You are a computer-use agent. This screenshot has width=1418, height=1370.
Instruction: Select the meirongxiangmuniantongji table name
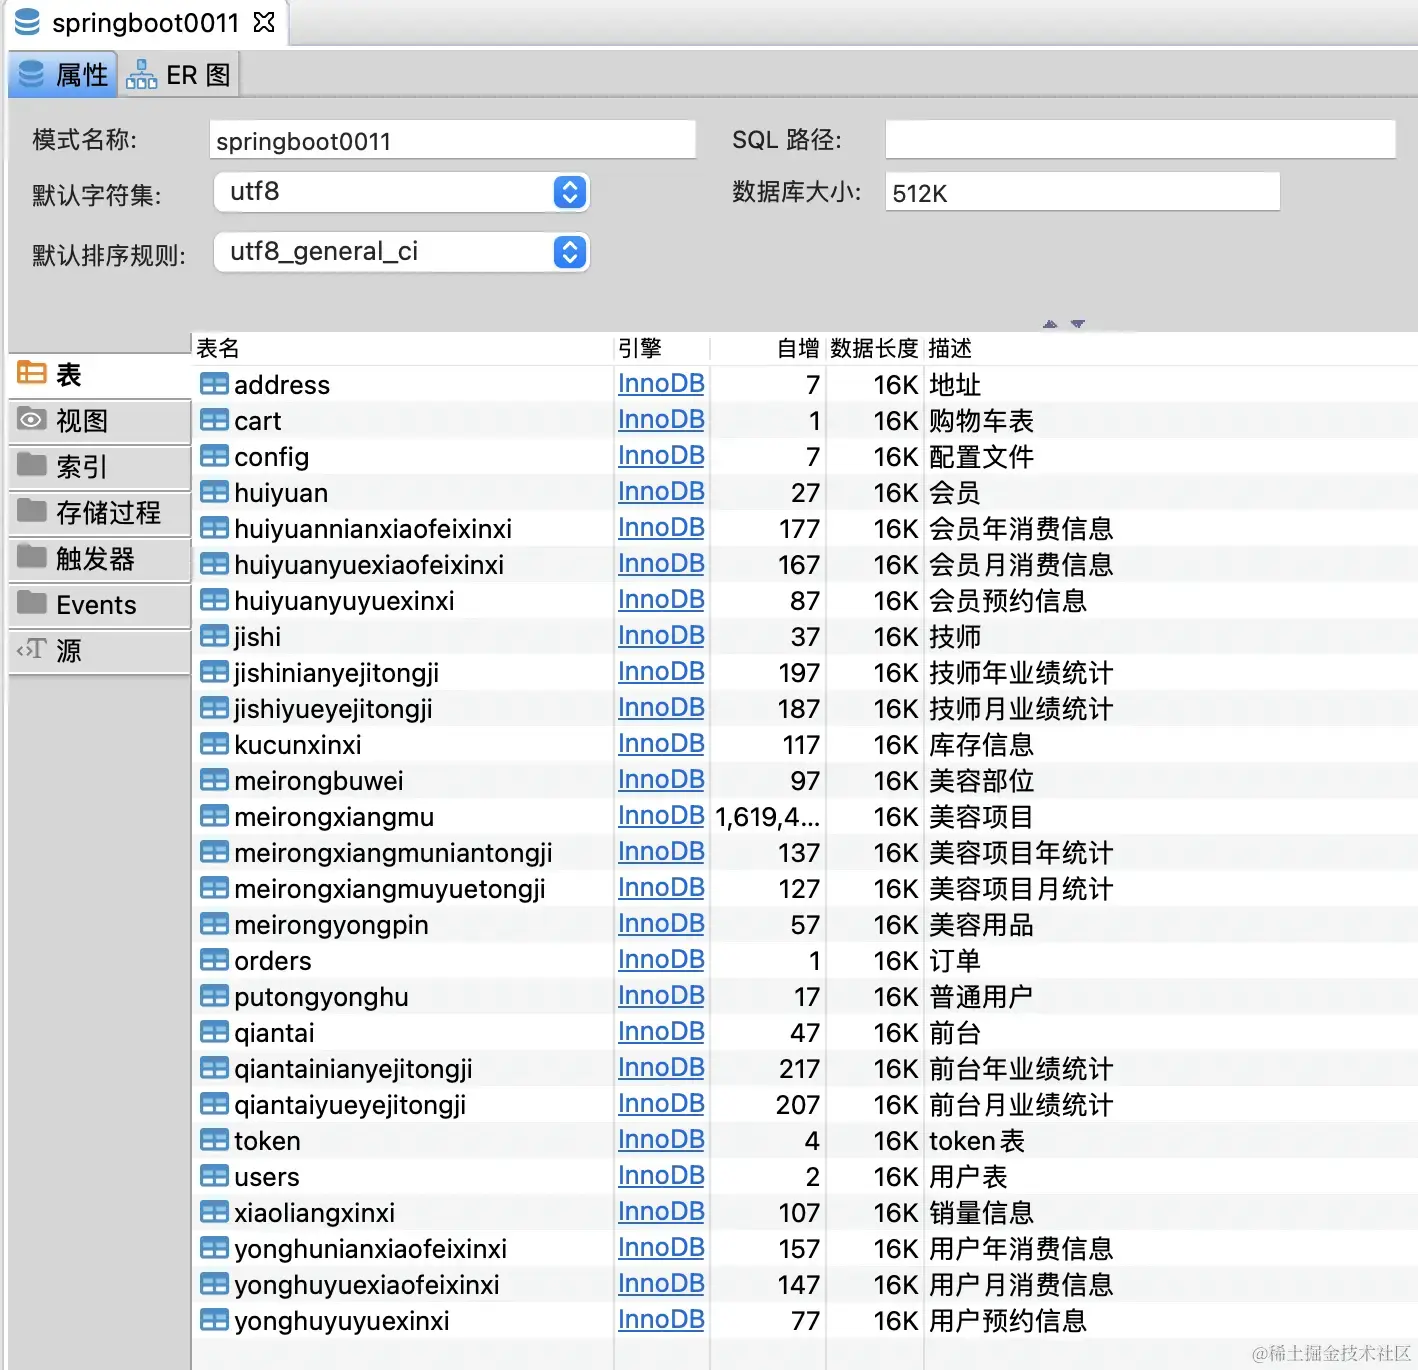tap(393, 852)
